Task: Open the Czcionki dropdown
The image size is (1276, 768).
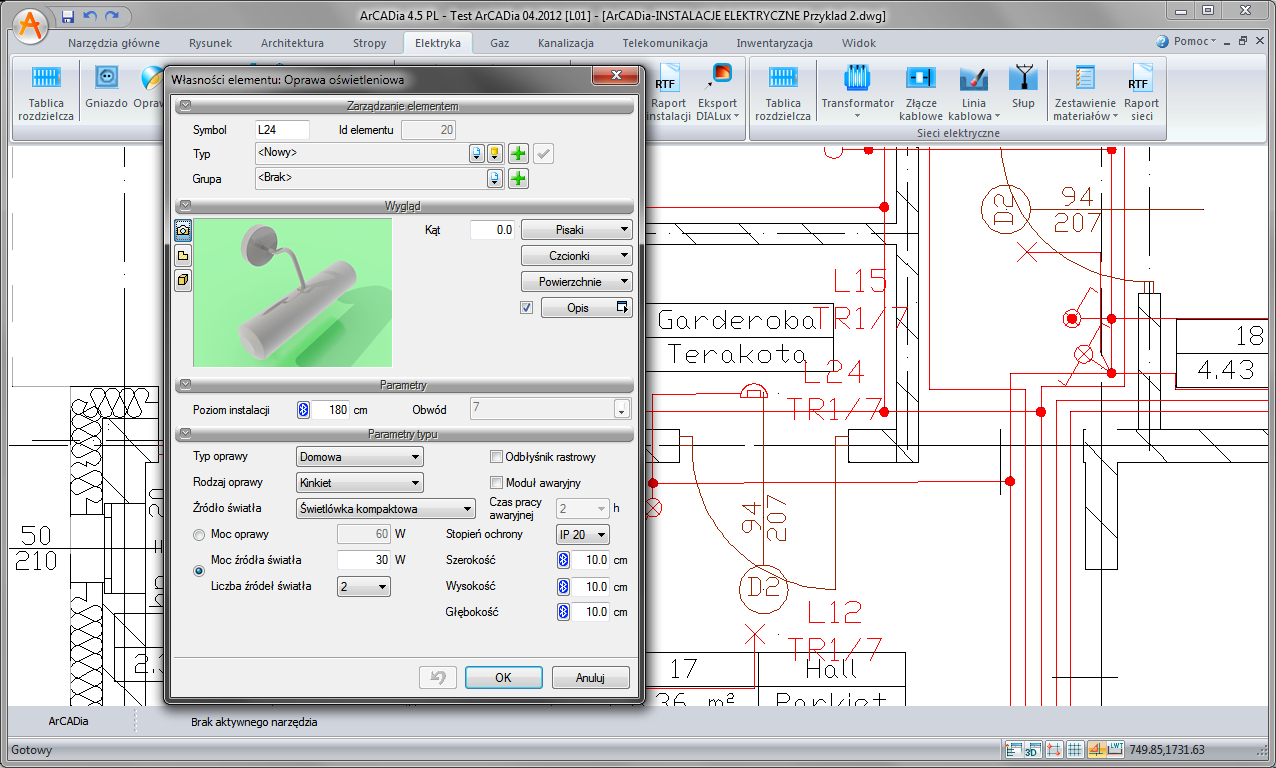Action: 577,256
